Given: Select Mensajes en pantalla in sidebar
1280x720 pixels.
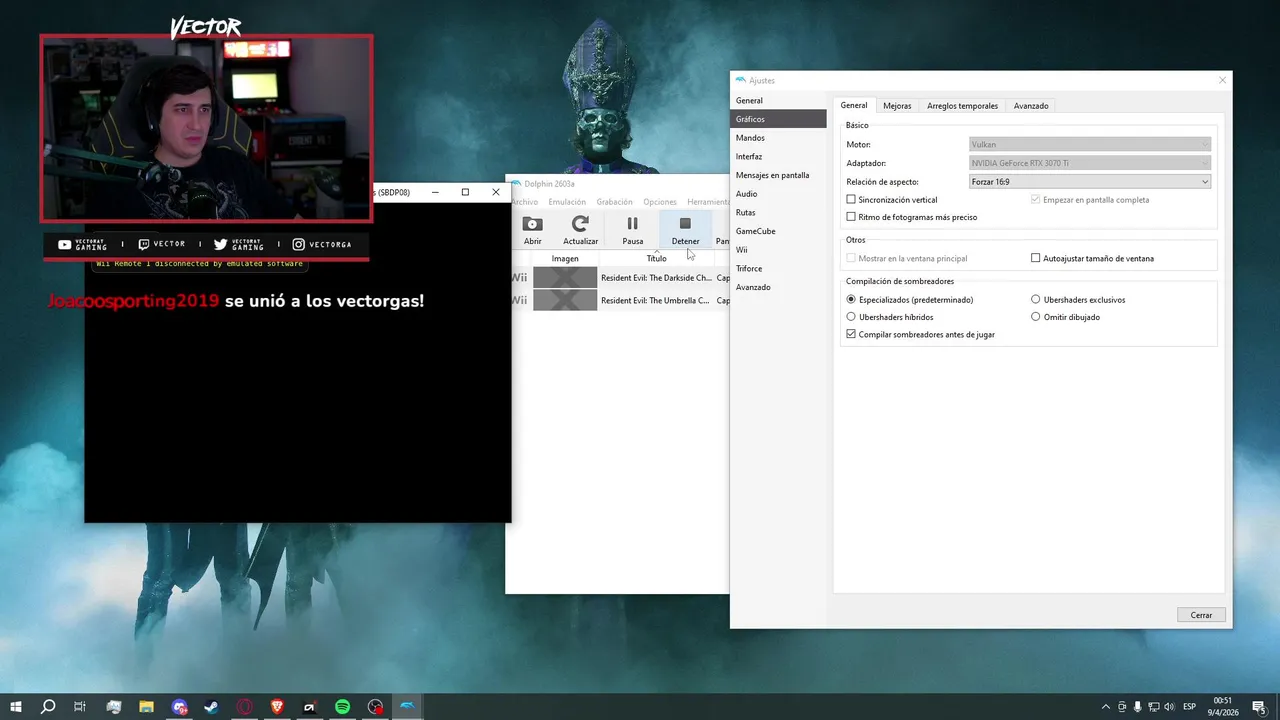Looking at the screenshot, I should (x=779, y=175).
